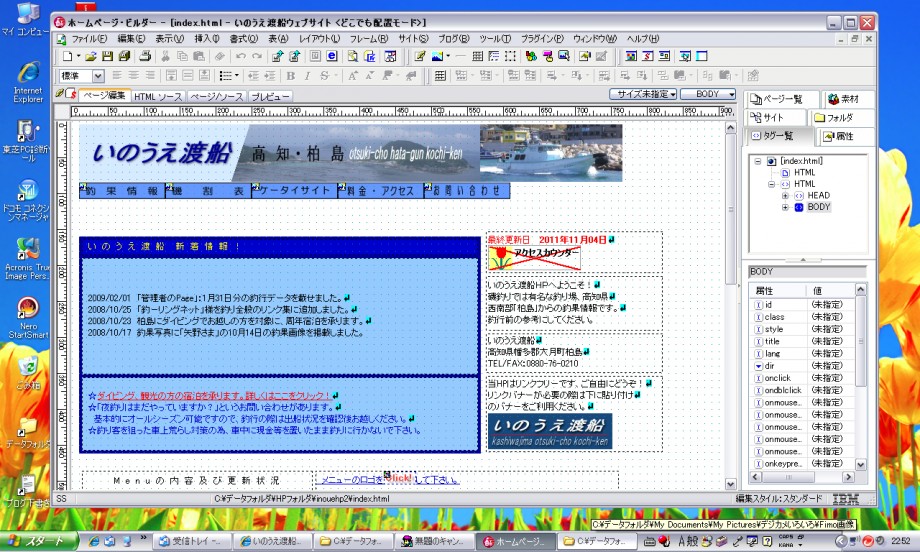The width and height of the screenshot is (920, 552).
Task: Save the page with the floppy icon
Action: pyautogui.click(x=107, y=56)
